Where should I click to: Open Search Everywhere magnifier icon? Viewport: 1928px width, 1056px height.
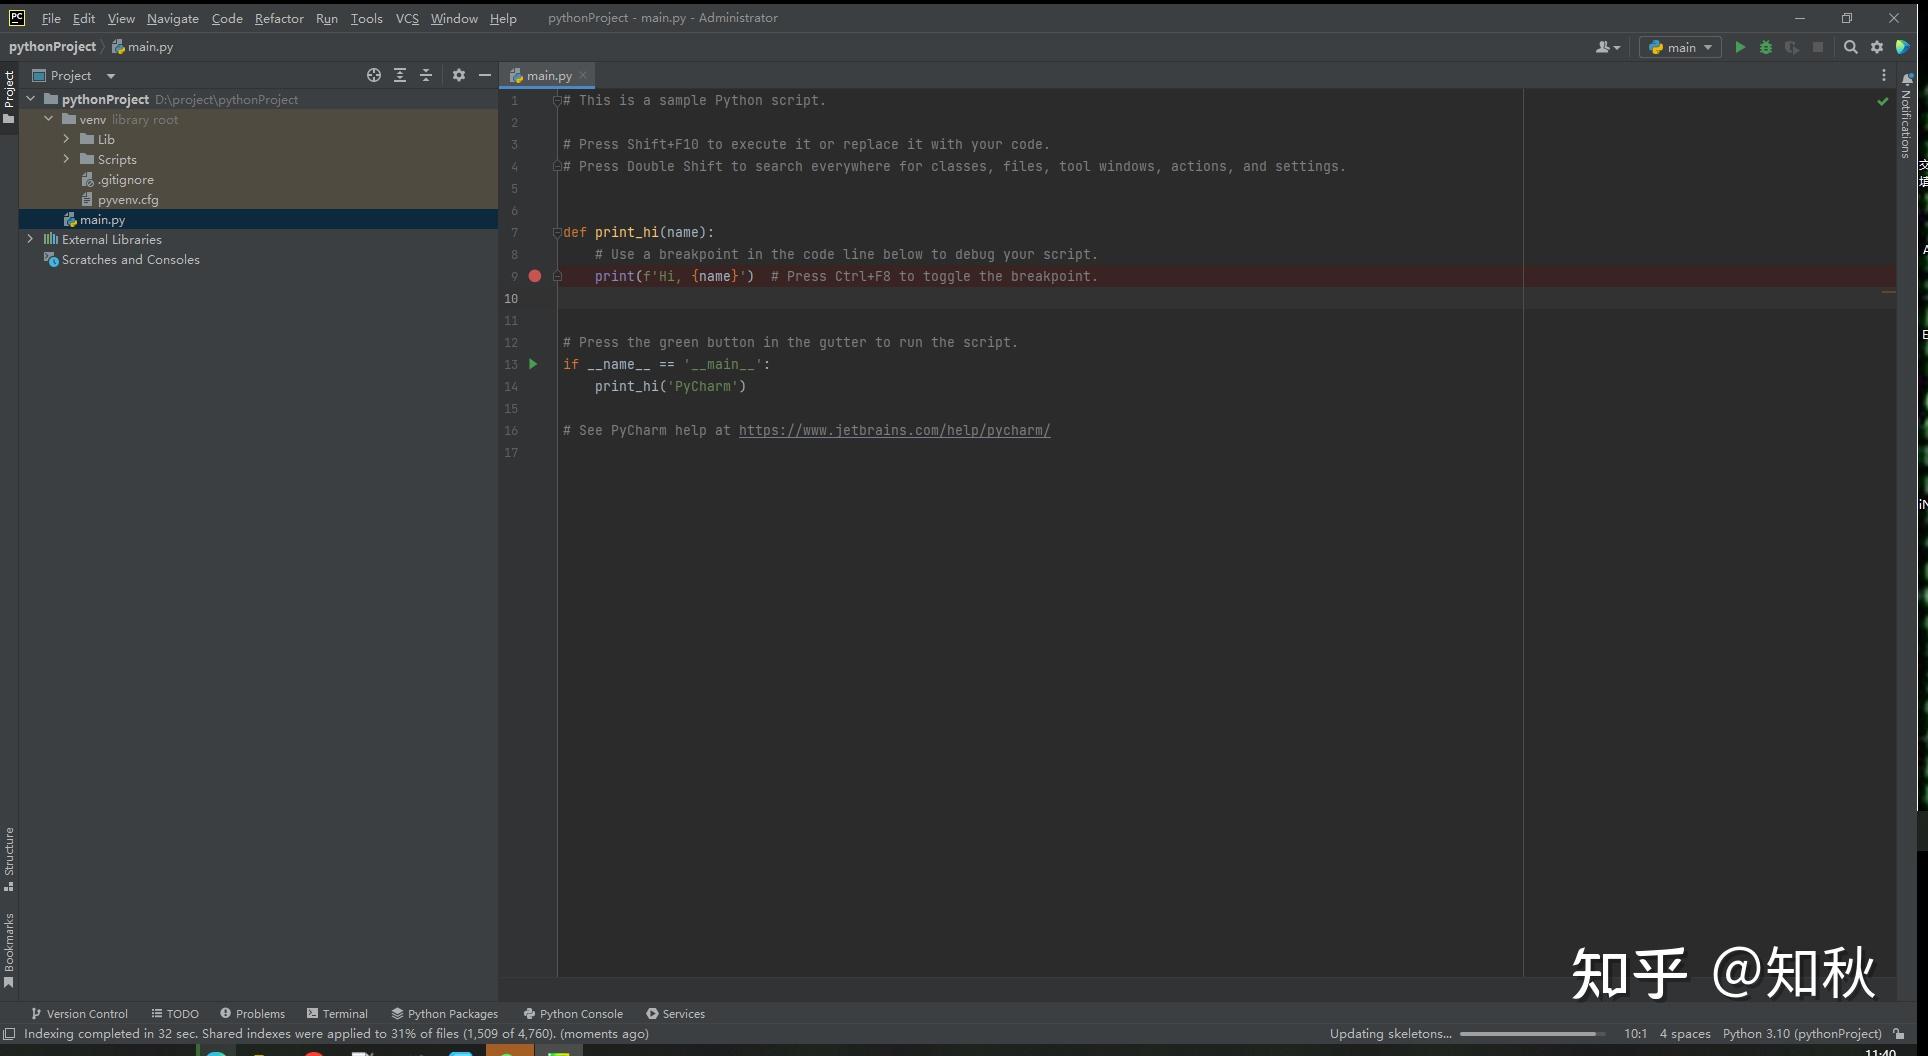[x=1851, y=47]
